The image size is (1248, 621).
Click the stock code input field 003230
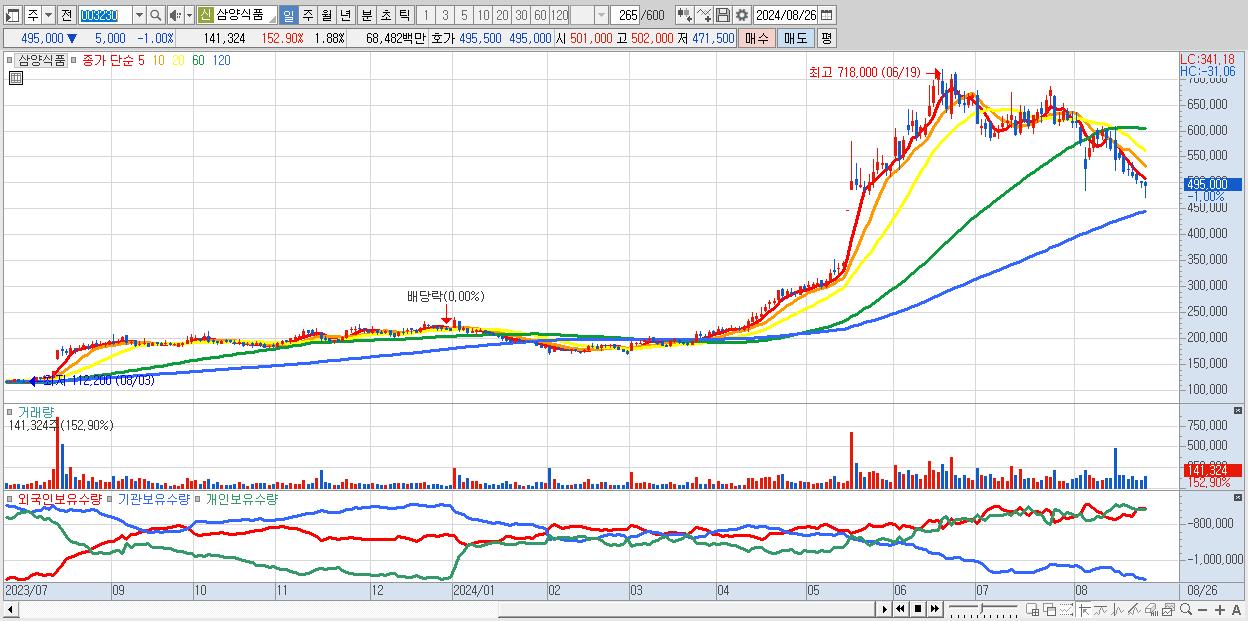104,15
